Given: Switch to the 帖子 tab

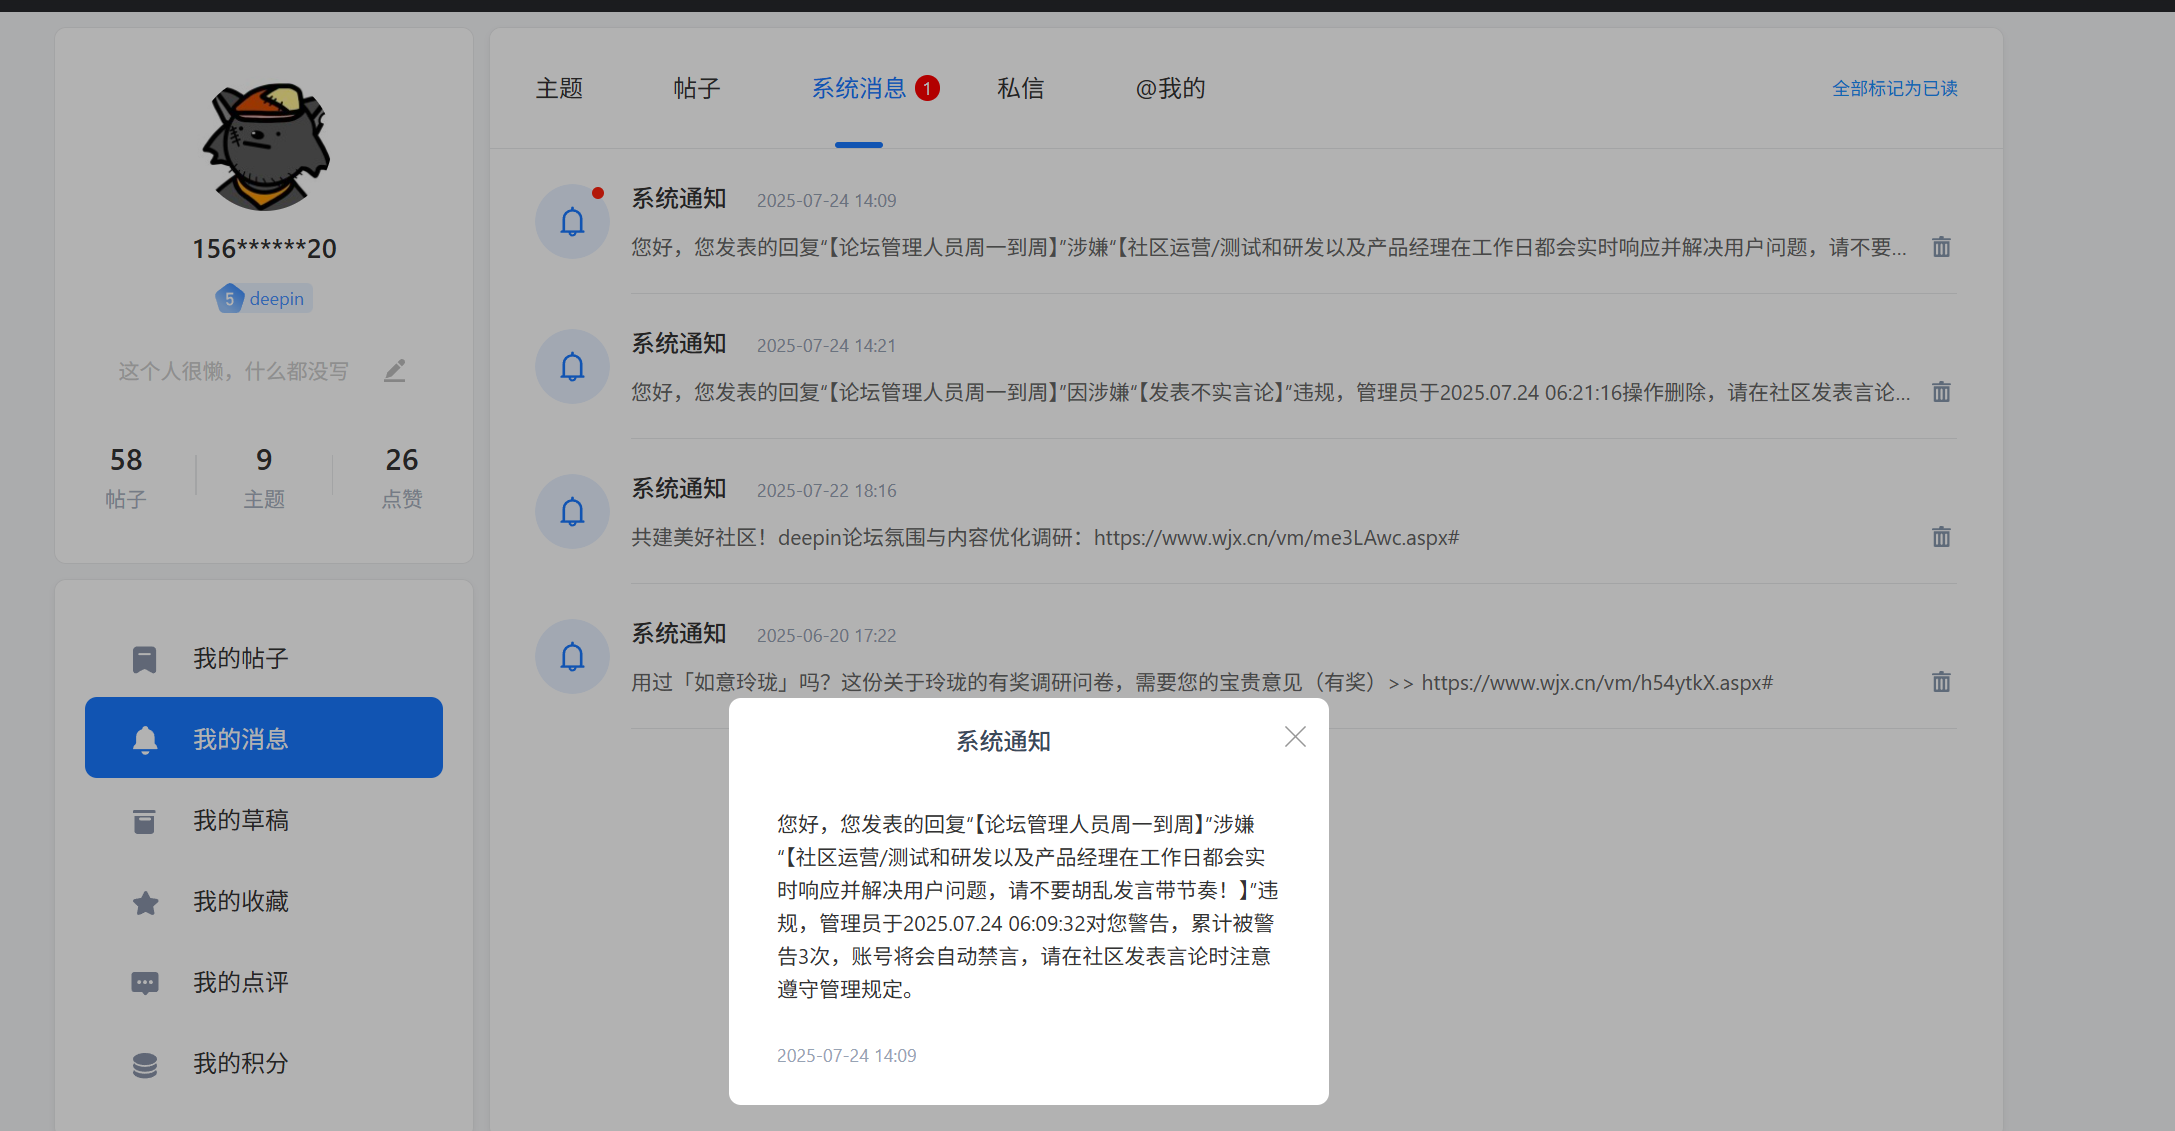Looking at the screenshot, I should [x=697, y=89].
